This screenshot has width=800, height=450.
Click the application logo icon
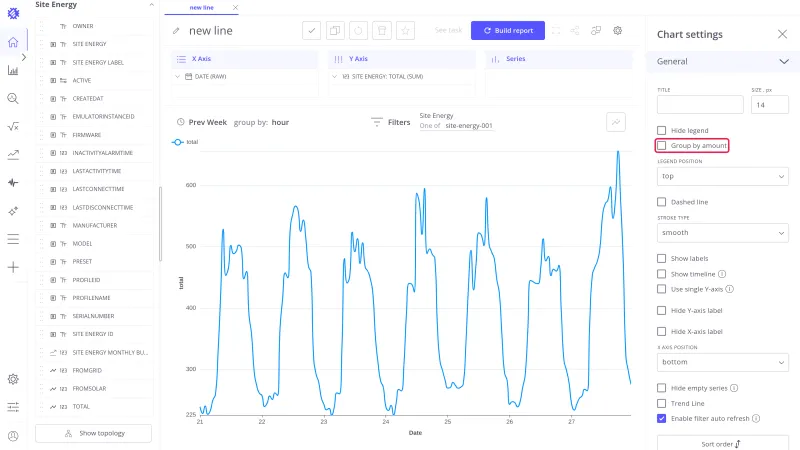point(13,13)
